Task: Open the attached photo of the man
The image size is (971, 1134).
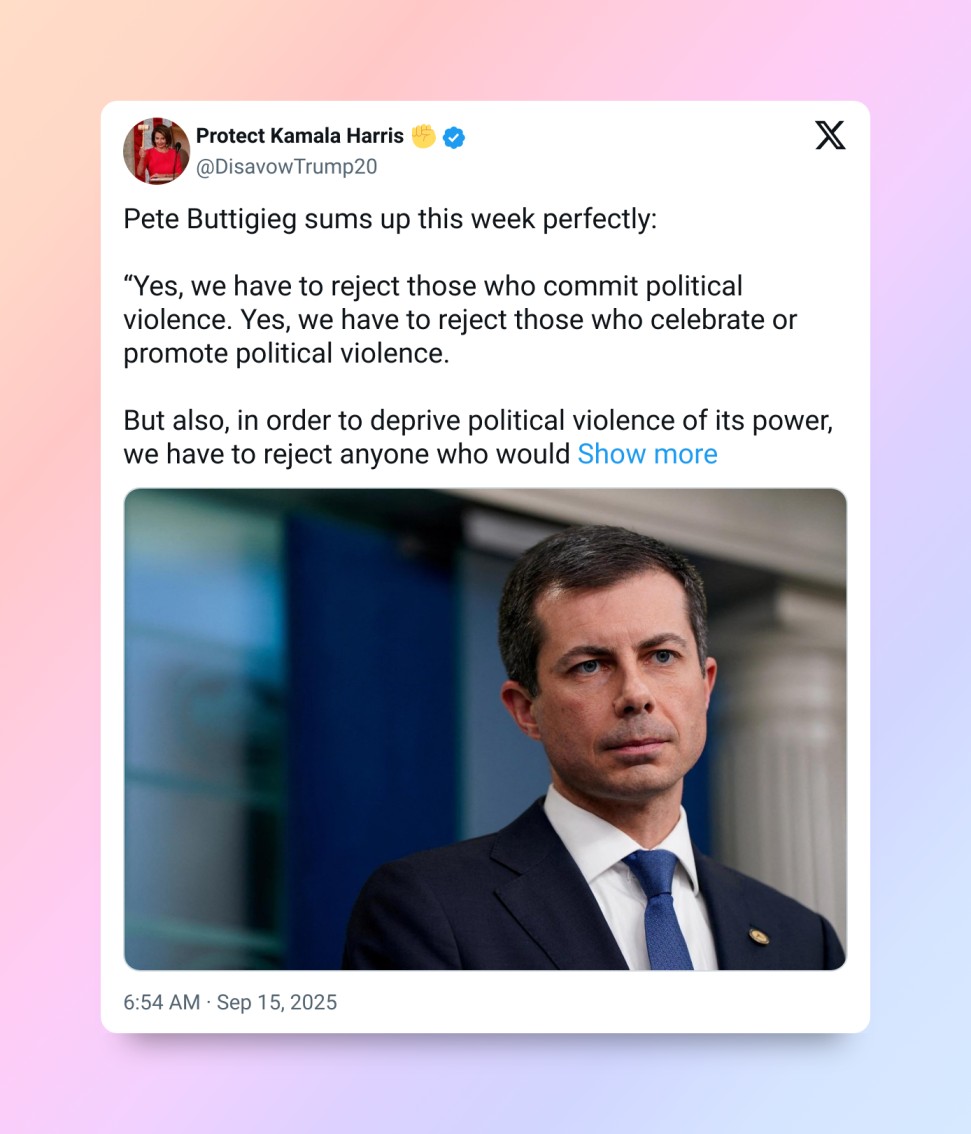Action: tap(485, 729)
